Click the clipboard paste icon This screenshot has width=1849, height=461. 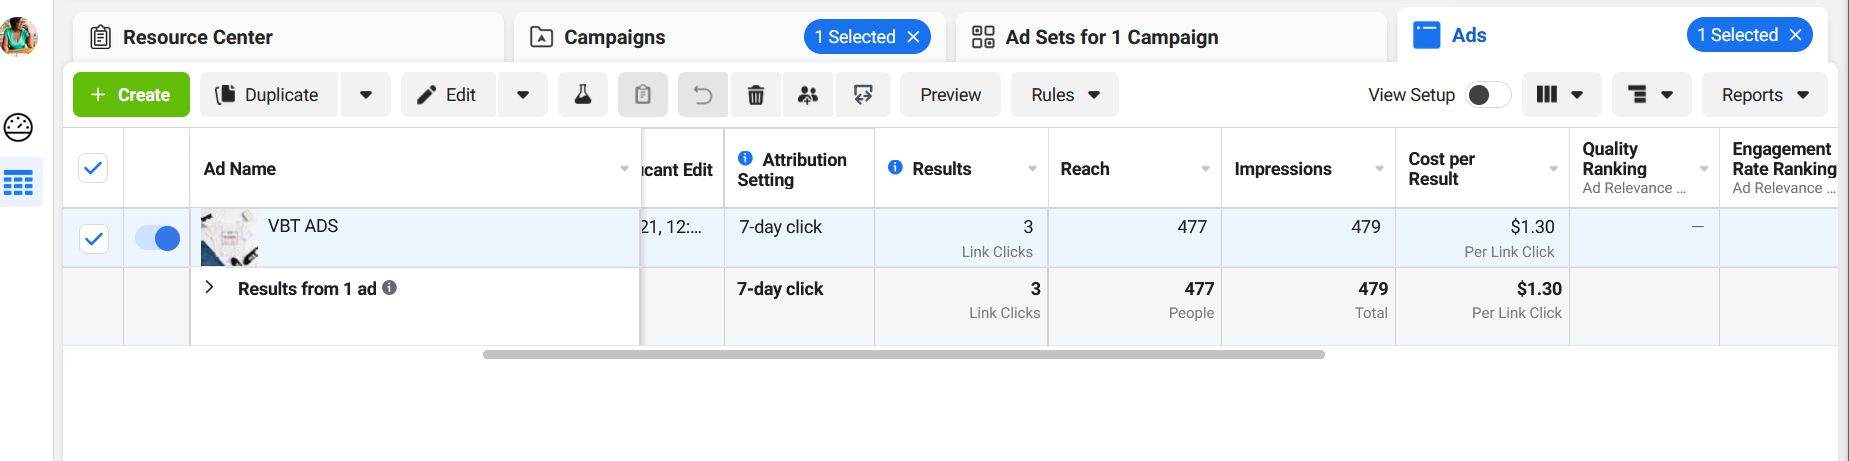point(643,95)
